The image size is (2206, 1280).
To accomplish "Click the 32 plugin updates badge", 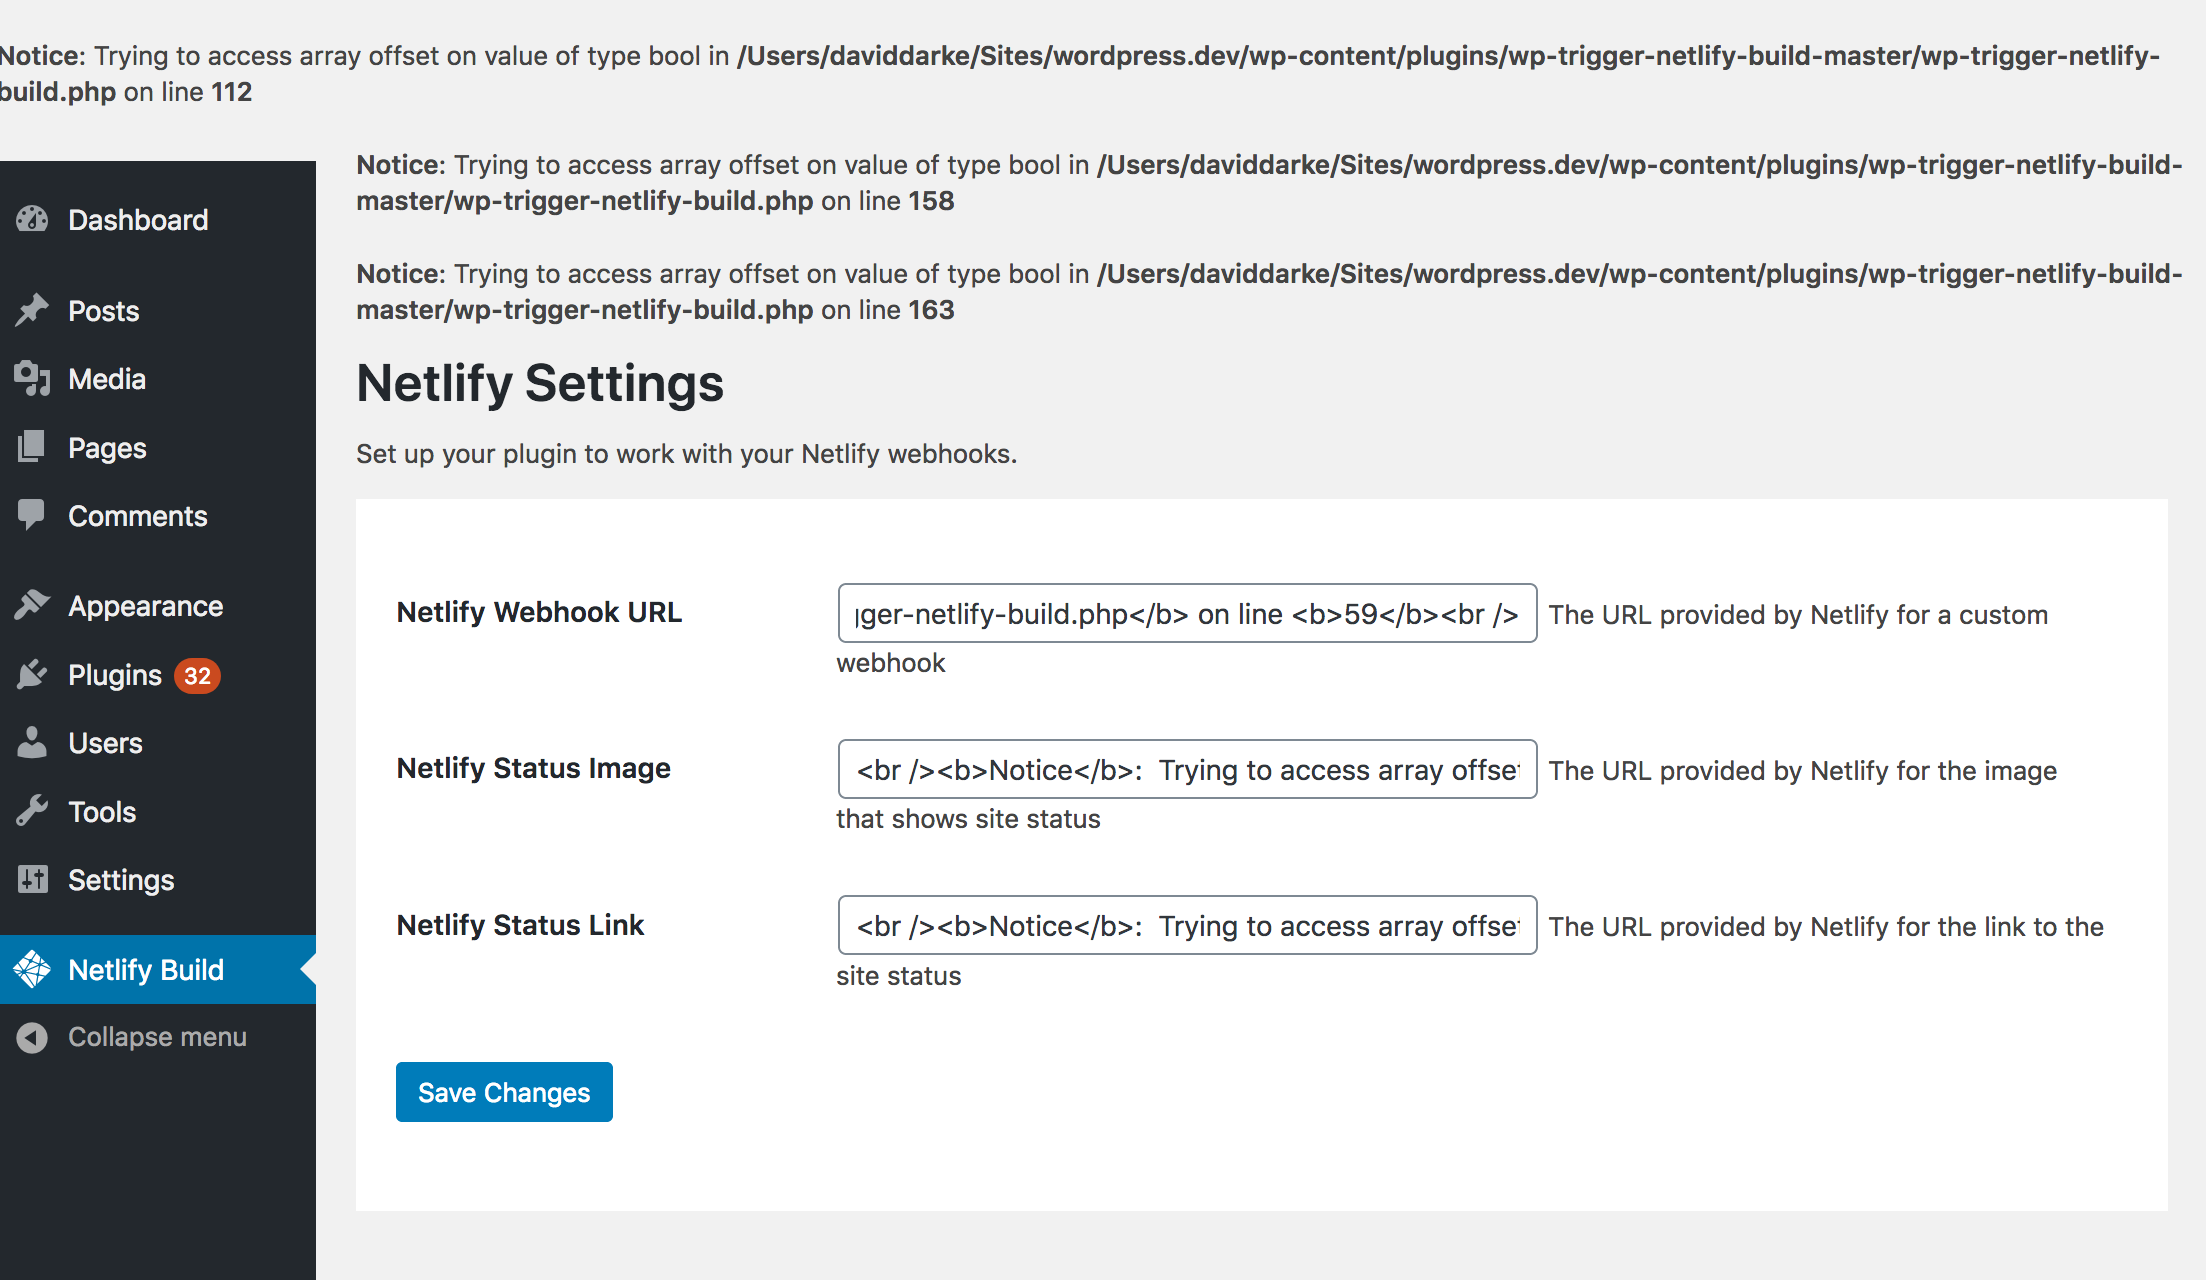I will click(x=197, y=676).
